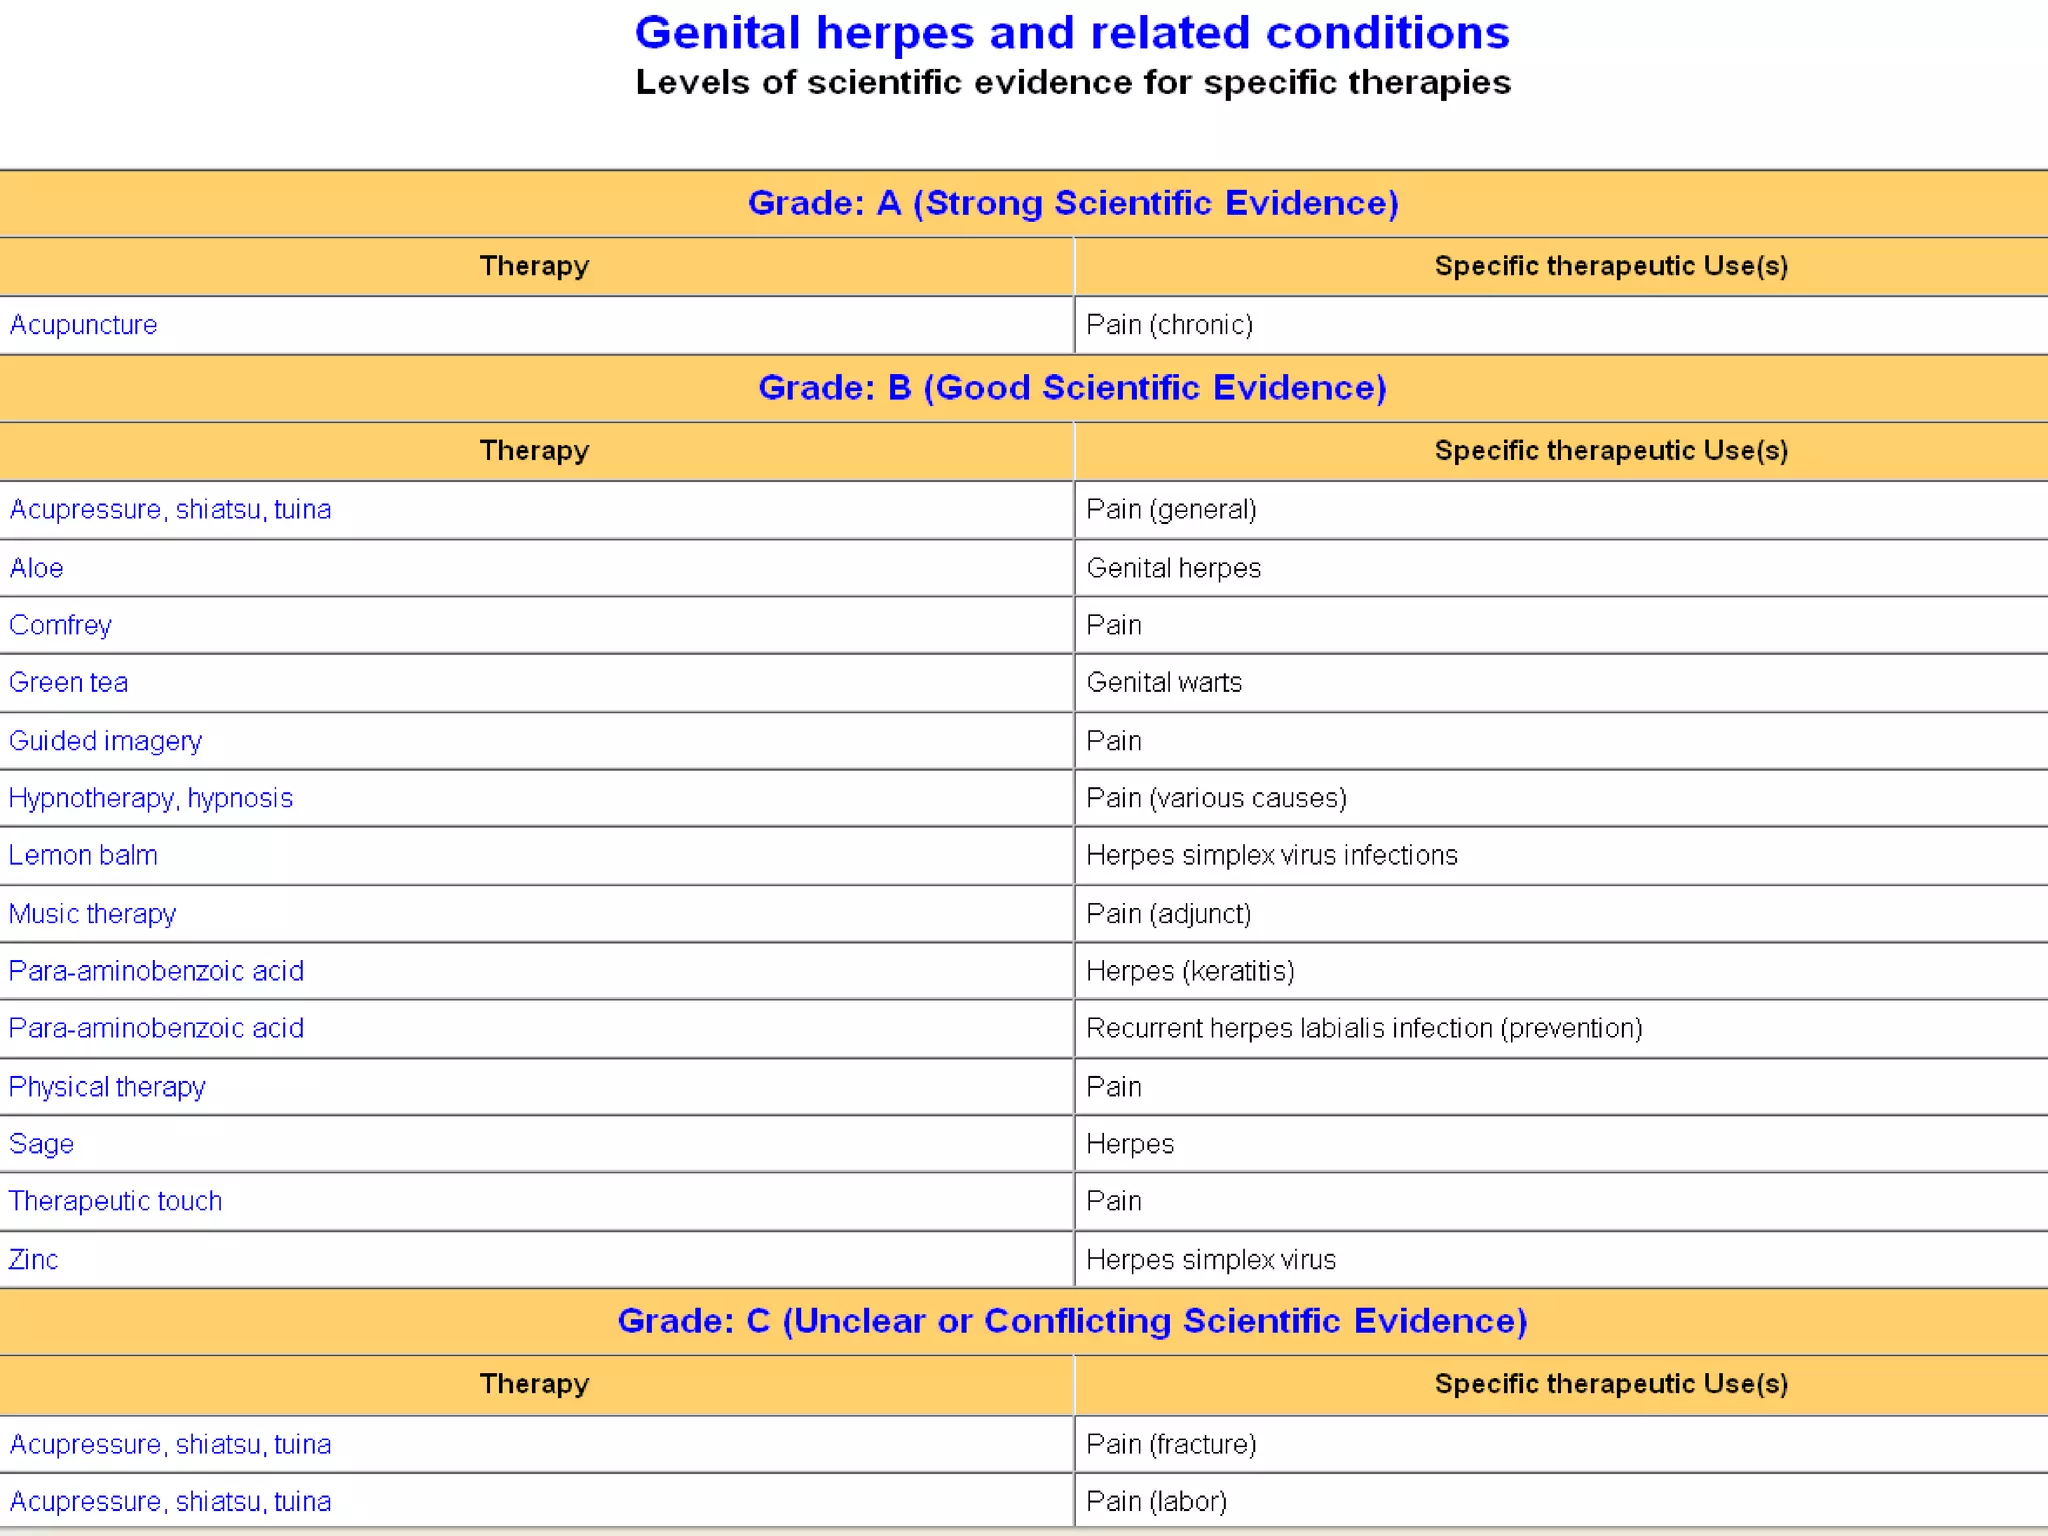Viewport: 2048px width, 1536px height.
Task: Click the Physical therapy link
Action: [x=107, y=1087]
